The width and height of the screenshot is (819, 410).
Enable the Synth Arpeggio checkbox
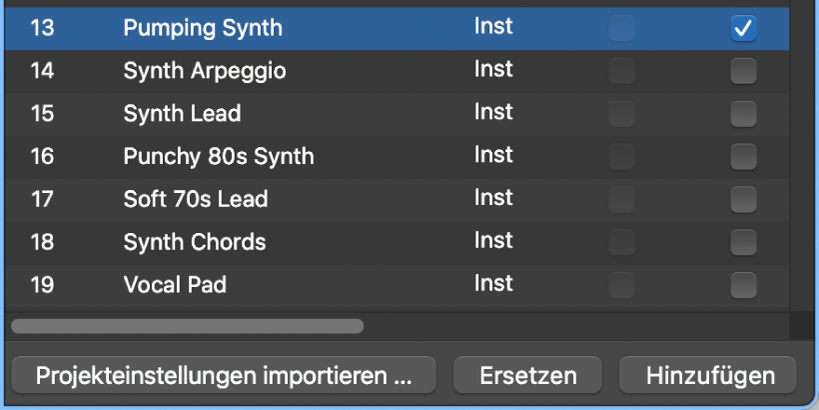(x=743, y=71)
